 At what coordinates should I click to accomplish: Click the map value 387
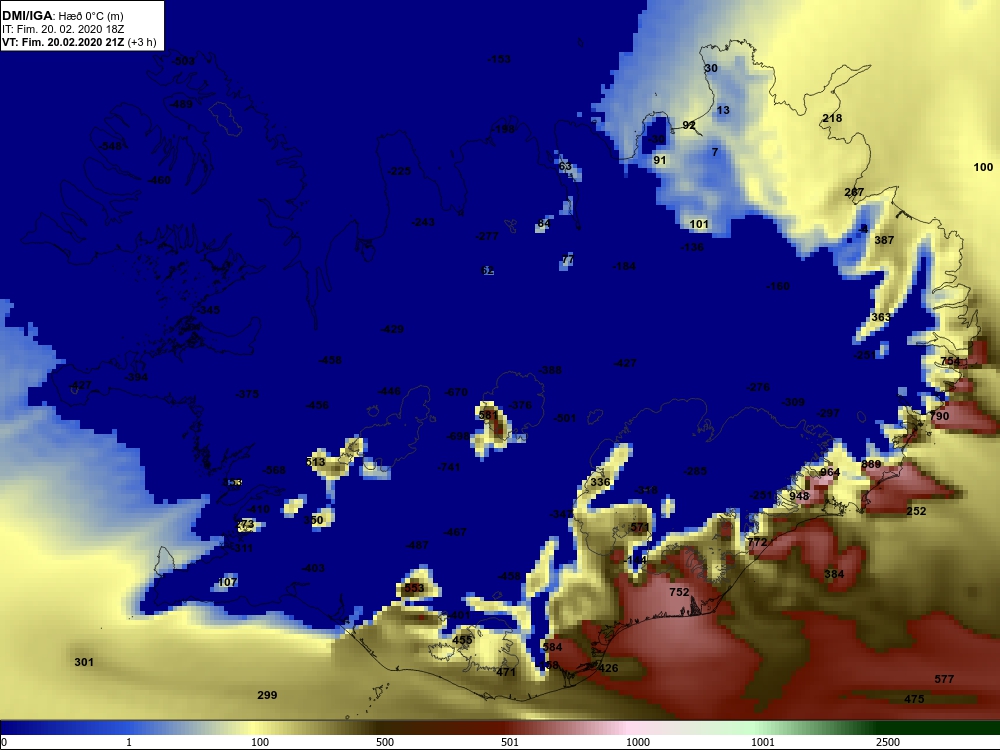coord(884,240)
